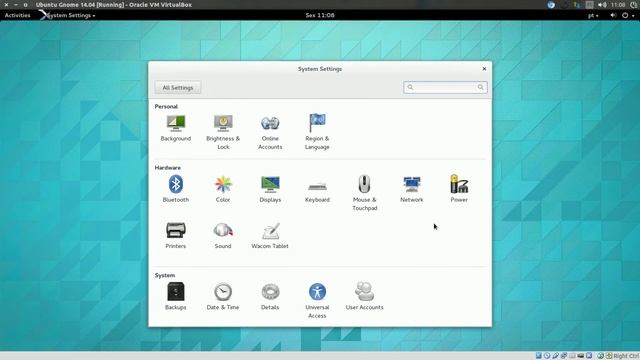Open the pt keyboard layout menu

click(x=593, y=16)
